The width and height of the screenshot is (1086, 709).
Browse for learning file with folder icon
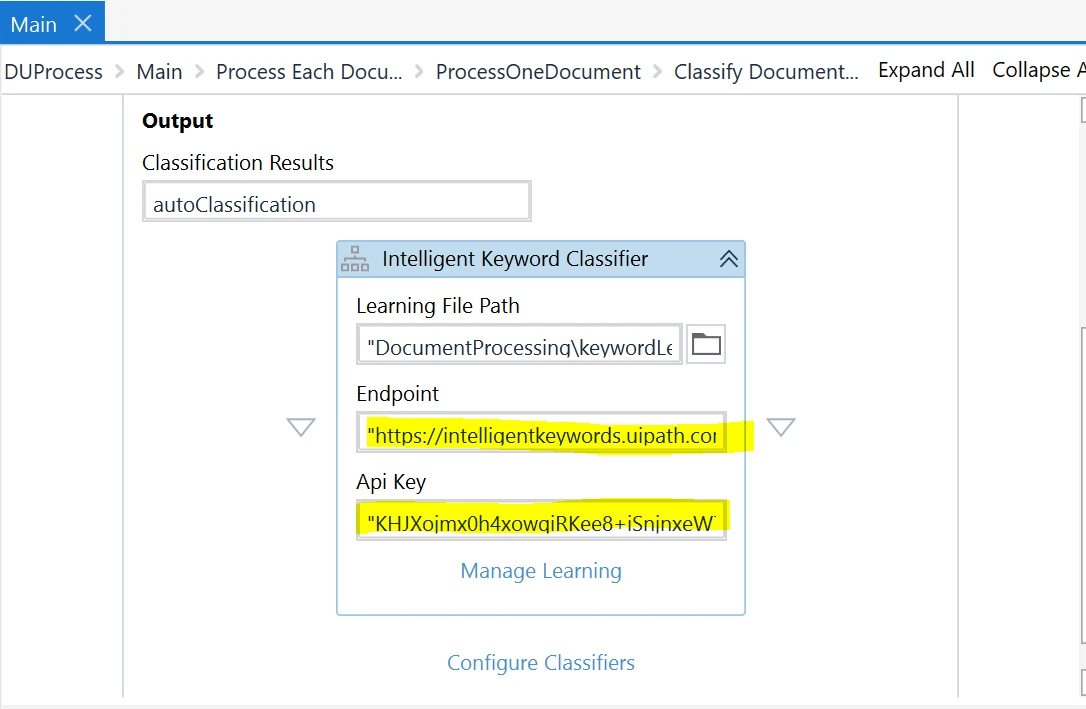click(x=706, y=344)
